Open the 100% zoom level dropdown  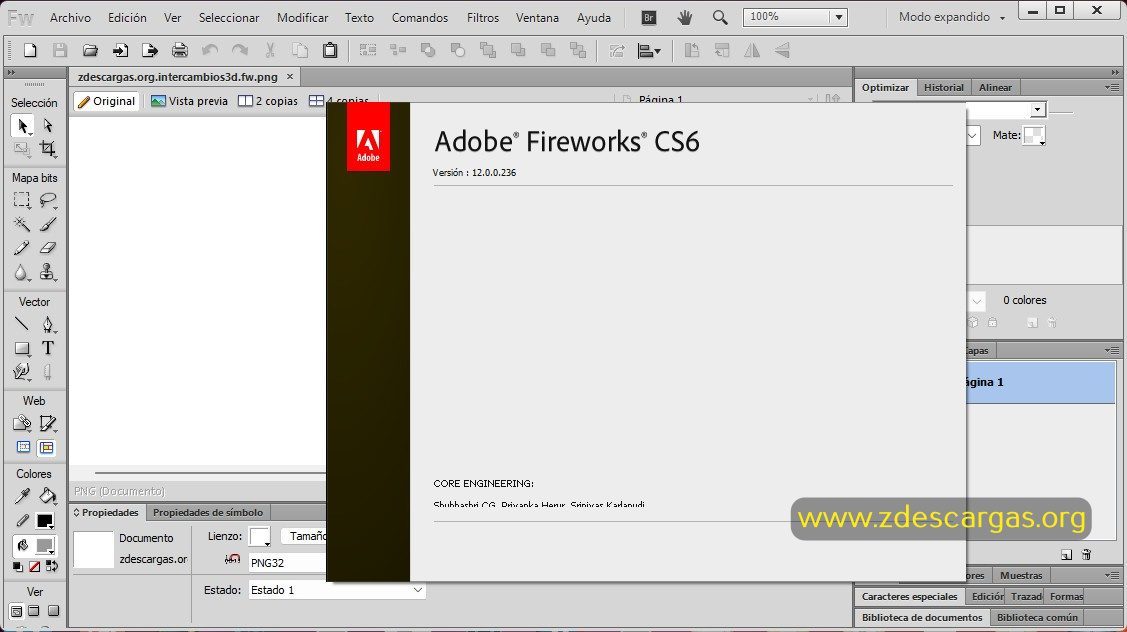(838, 17)
